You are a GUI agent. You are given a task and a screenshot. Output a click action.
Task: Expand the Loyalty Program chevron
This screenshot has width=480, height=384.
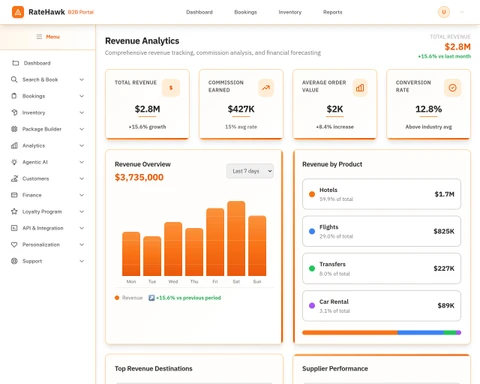(82, 211)
